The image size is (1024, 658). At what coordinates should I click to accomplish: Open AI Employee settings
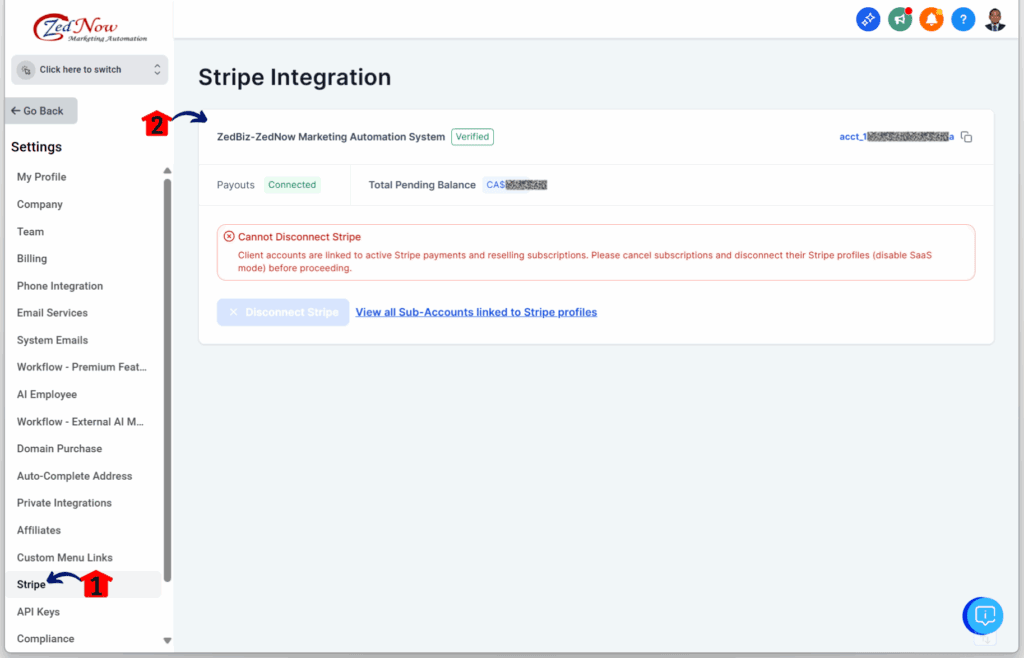(47, 394)
